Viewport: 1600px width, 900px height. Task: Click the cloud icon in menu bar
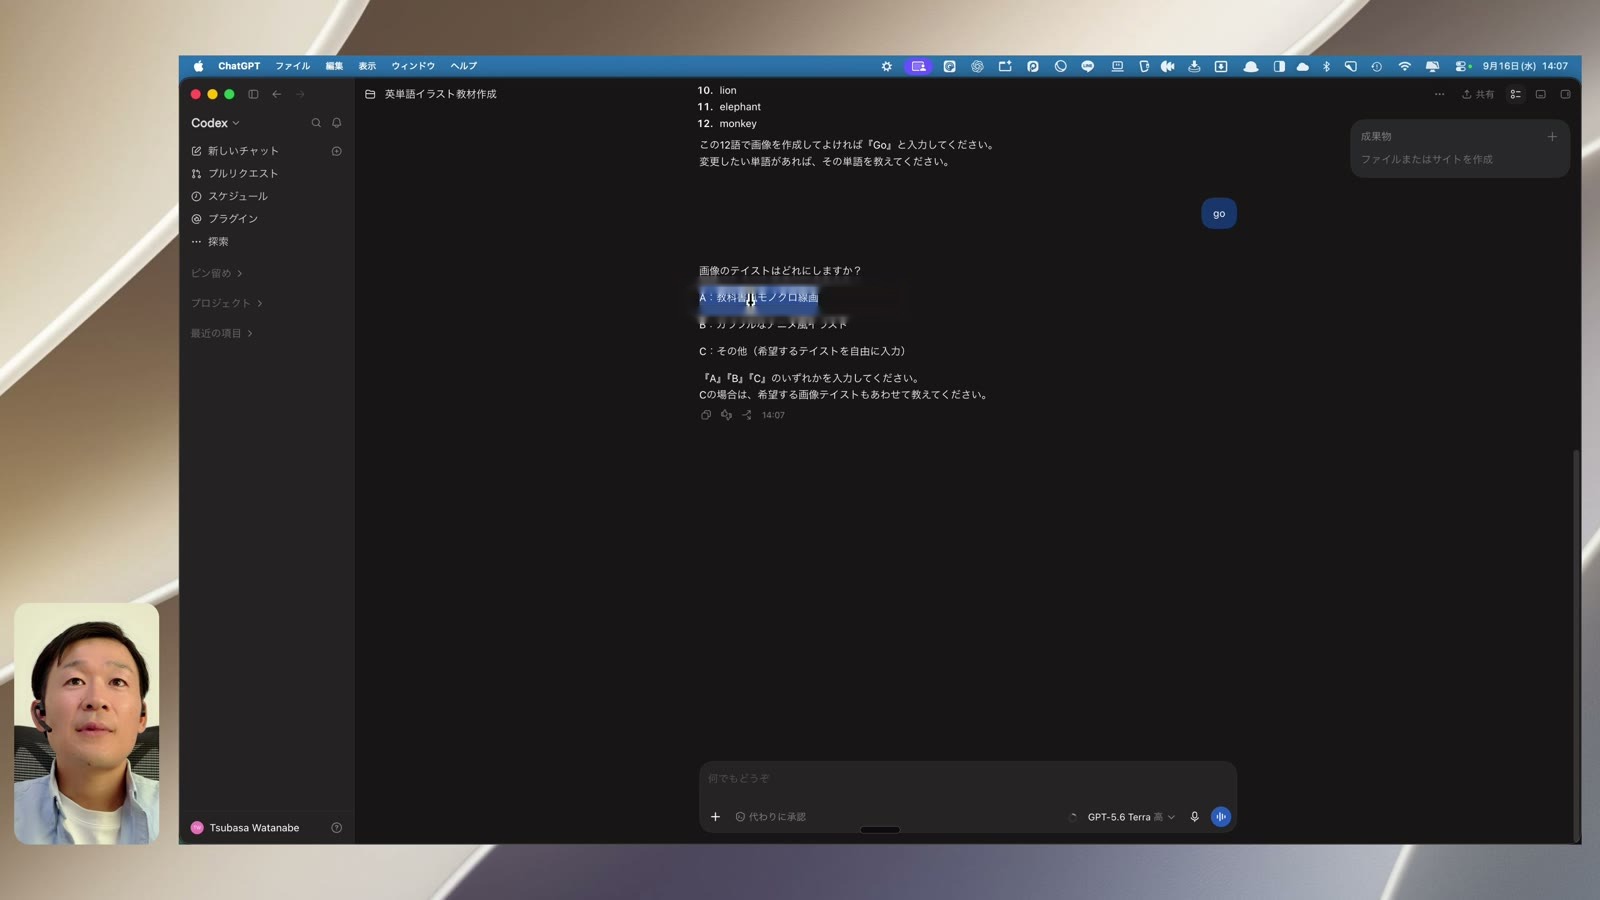tap(1302, 66)
